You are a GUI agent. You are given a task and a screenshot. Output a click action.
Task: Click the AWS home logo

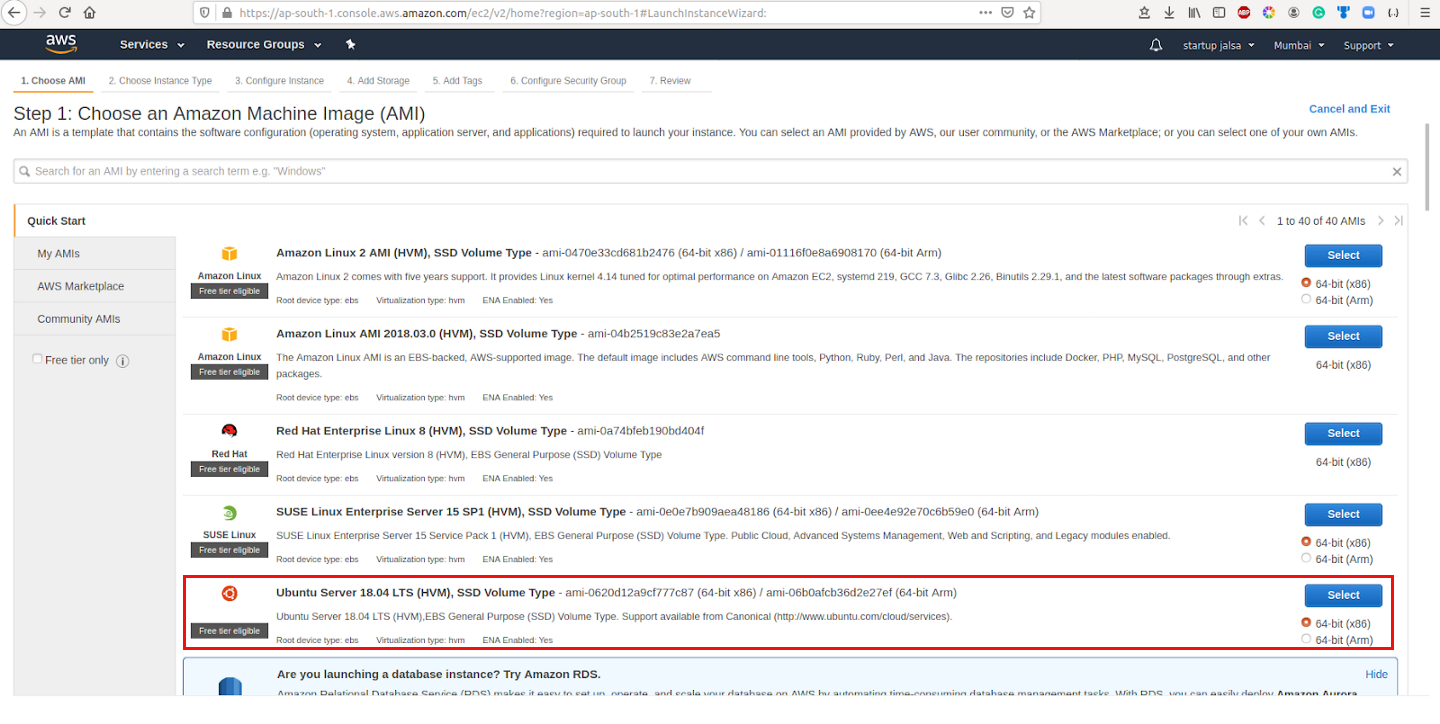pos(60,43)
